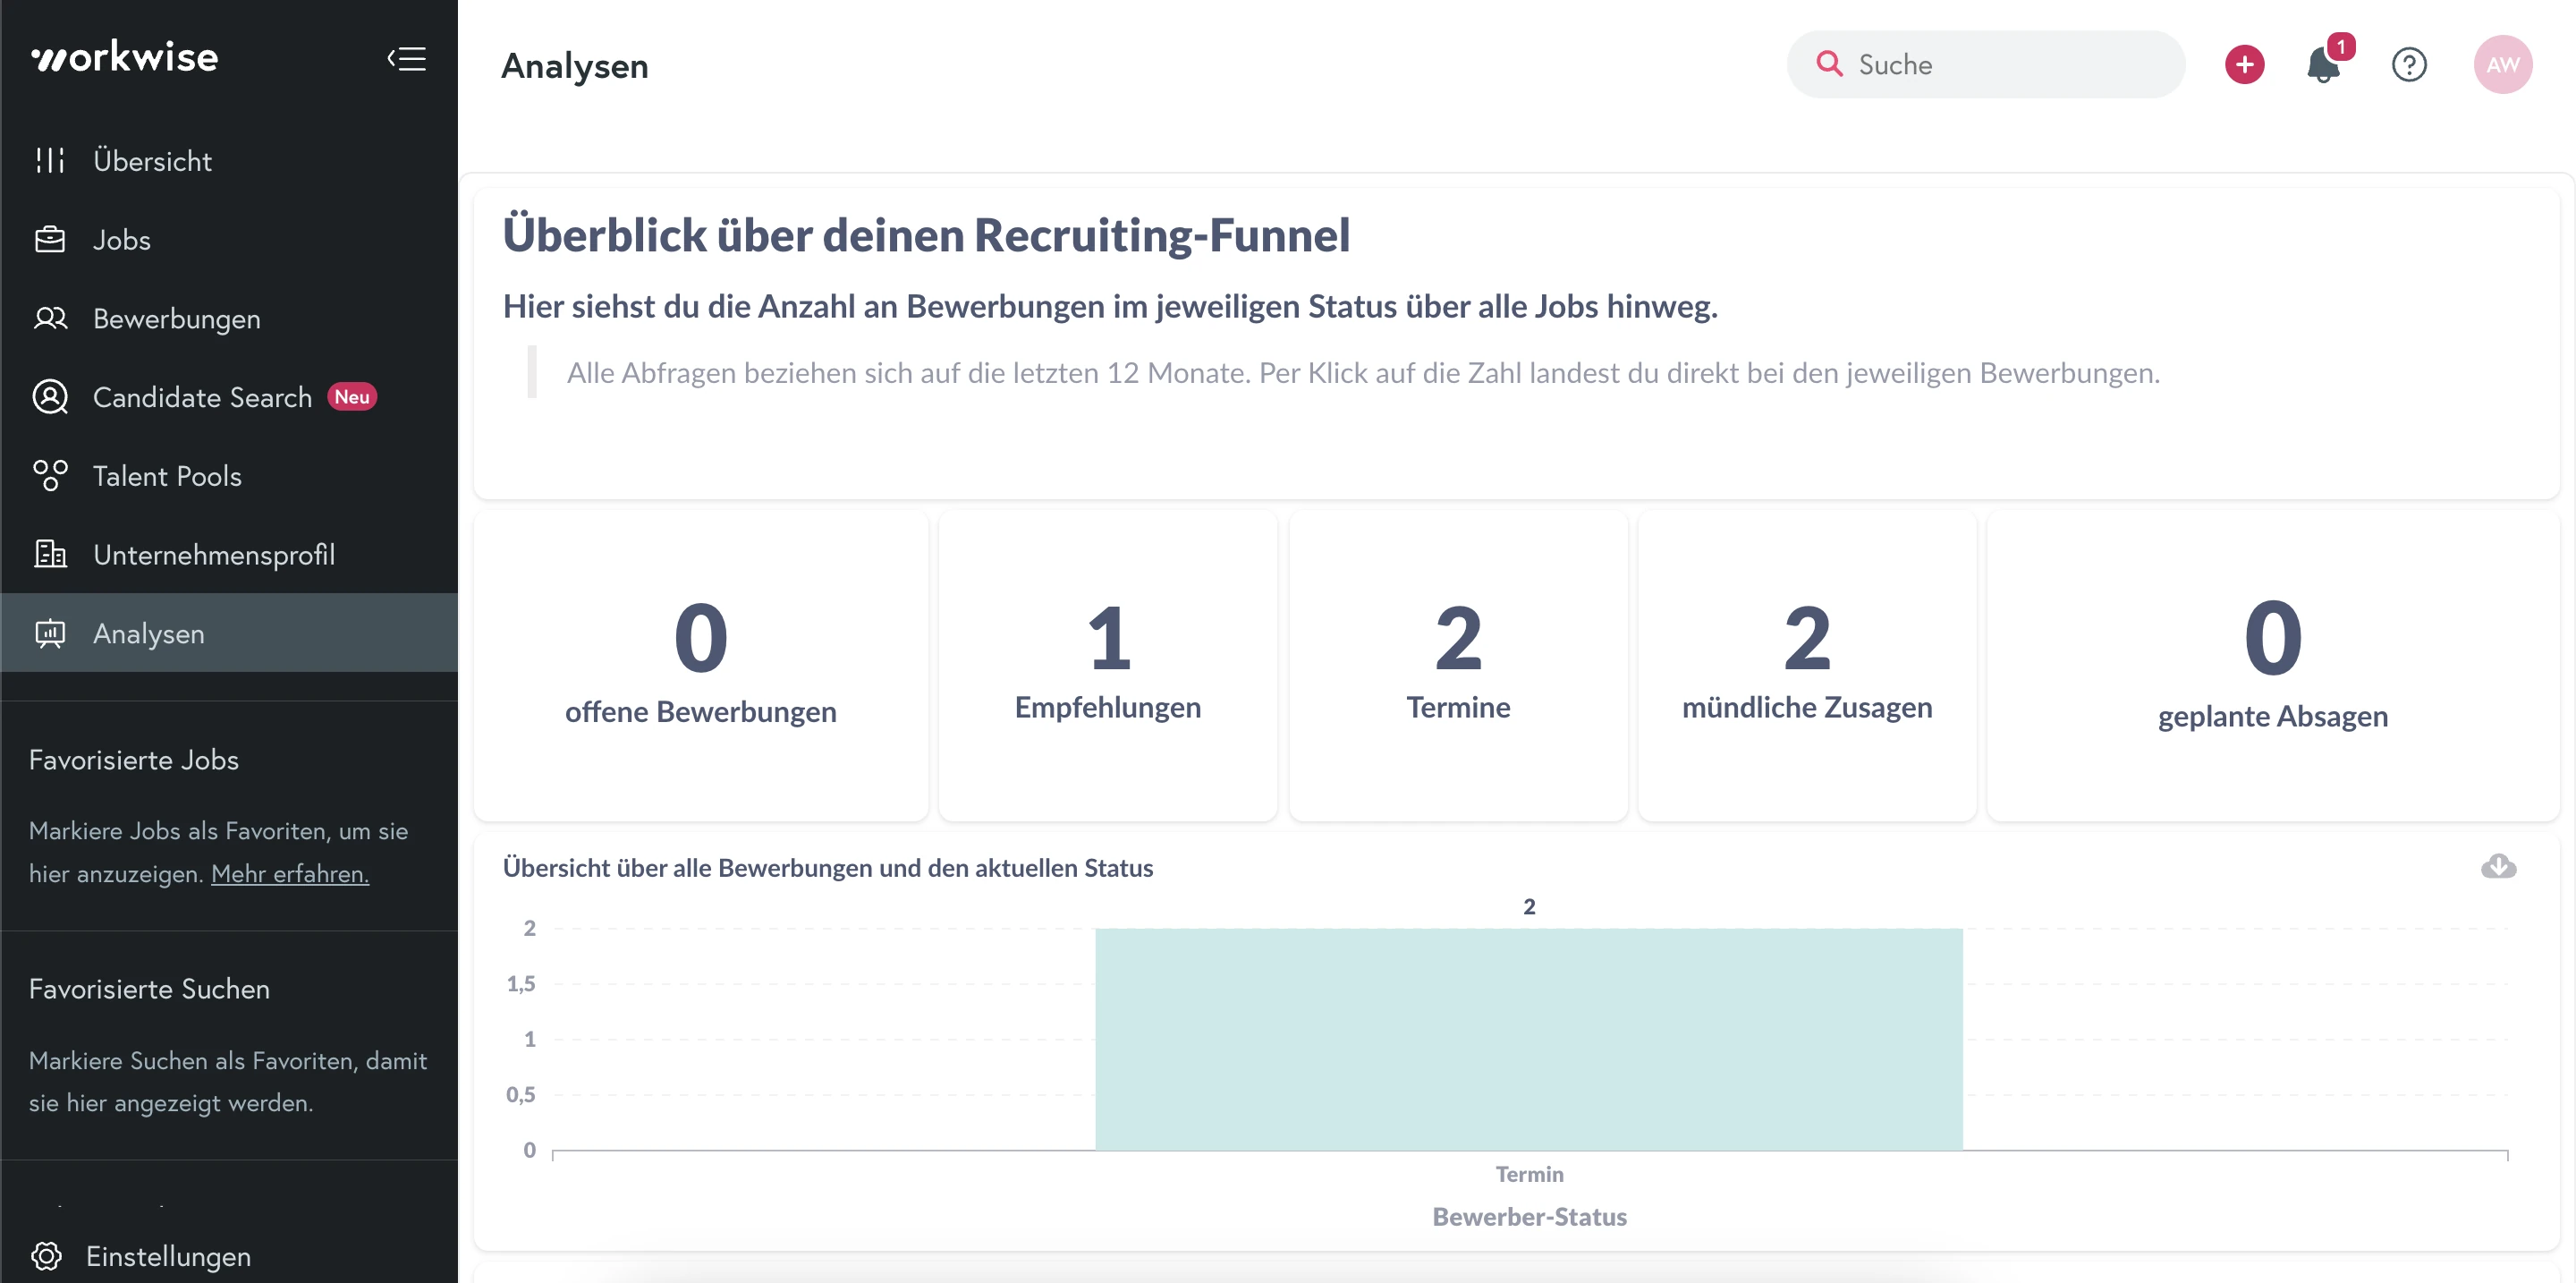Open Einstellungen with the gear icon
2576x1283 pixels.
coord(49,1256)
